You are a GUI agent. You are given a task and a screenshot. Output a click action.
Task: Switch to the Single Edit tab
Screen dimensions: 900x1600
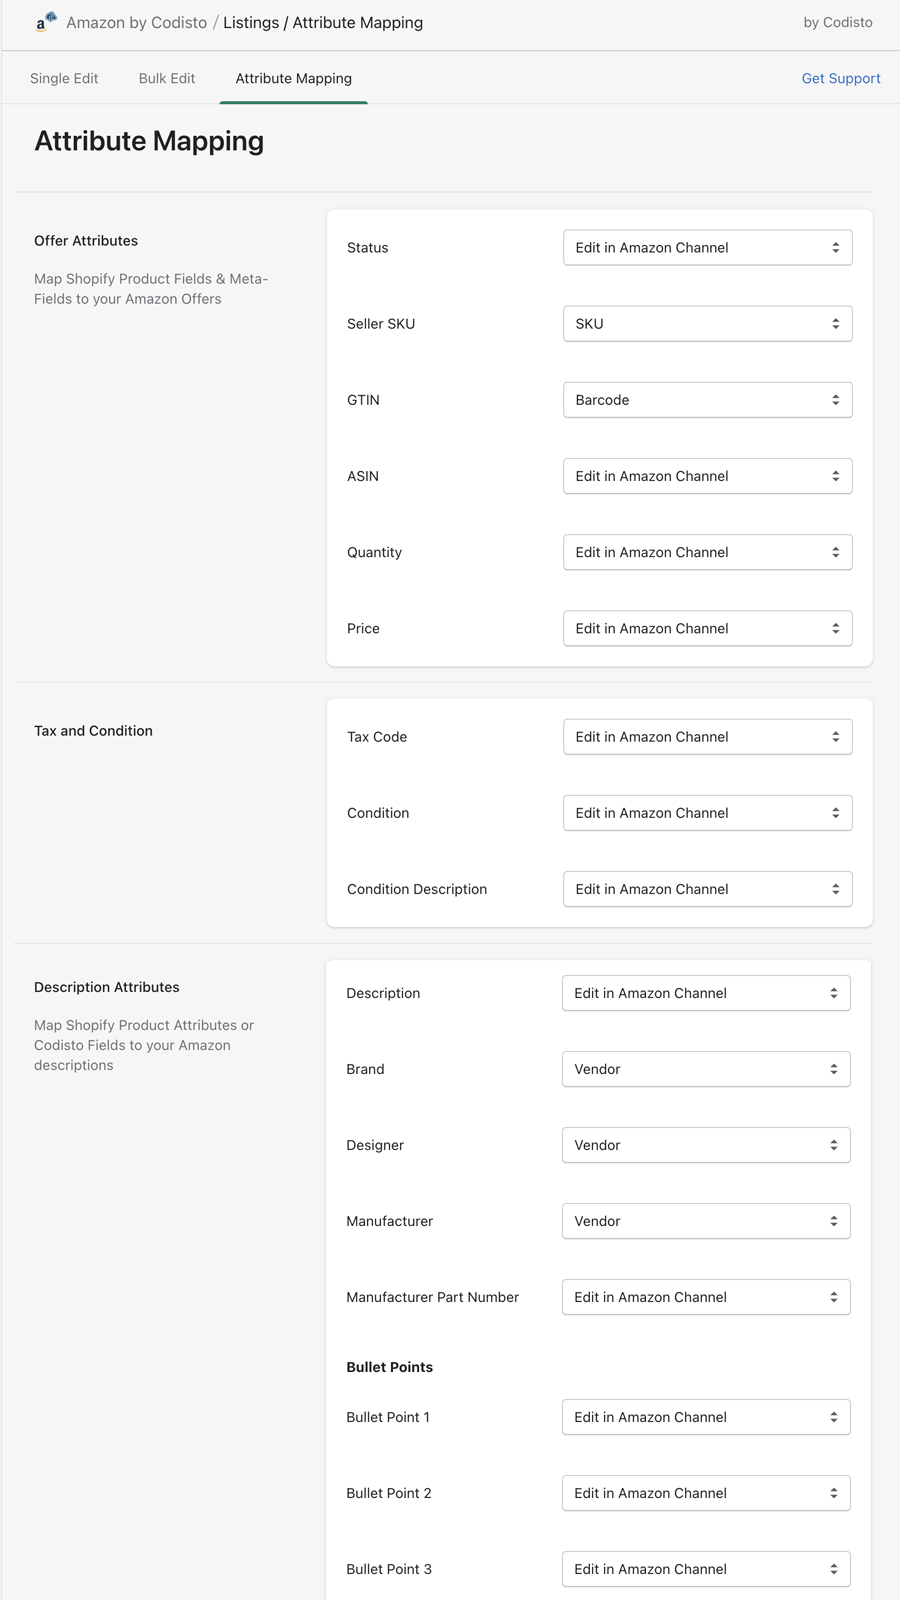click(64, 78)
